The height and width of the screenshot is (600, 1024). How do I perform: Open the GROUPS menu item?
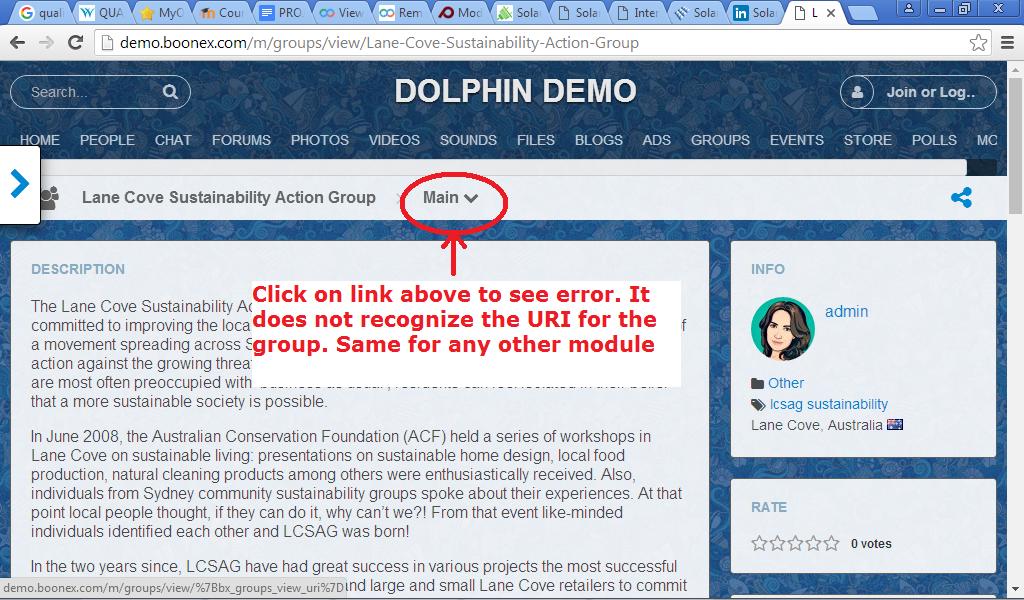[720, 140]
